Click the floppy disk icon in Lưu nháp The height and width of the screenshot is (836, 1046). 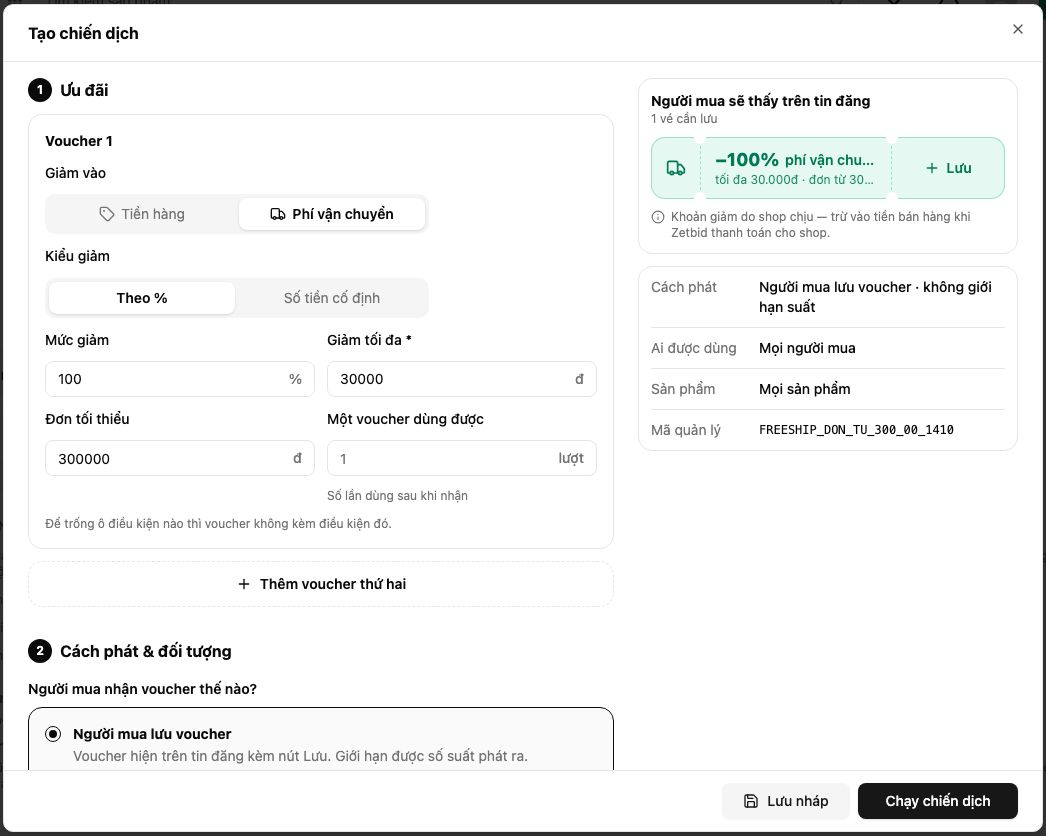point(750,801)
